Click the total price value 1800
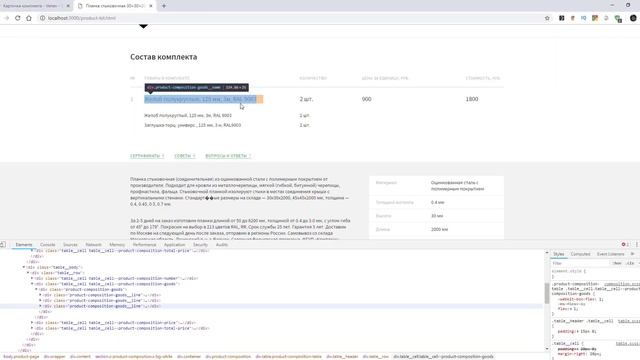 click(x=472, y=99)
